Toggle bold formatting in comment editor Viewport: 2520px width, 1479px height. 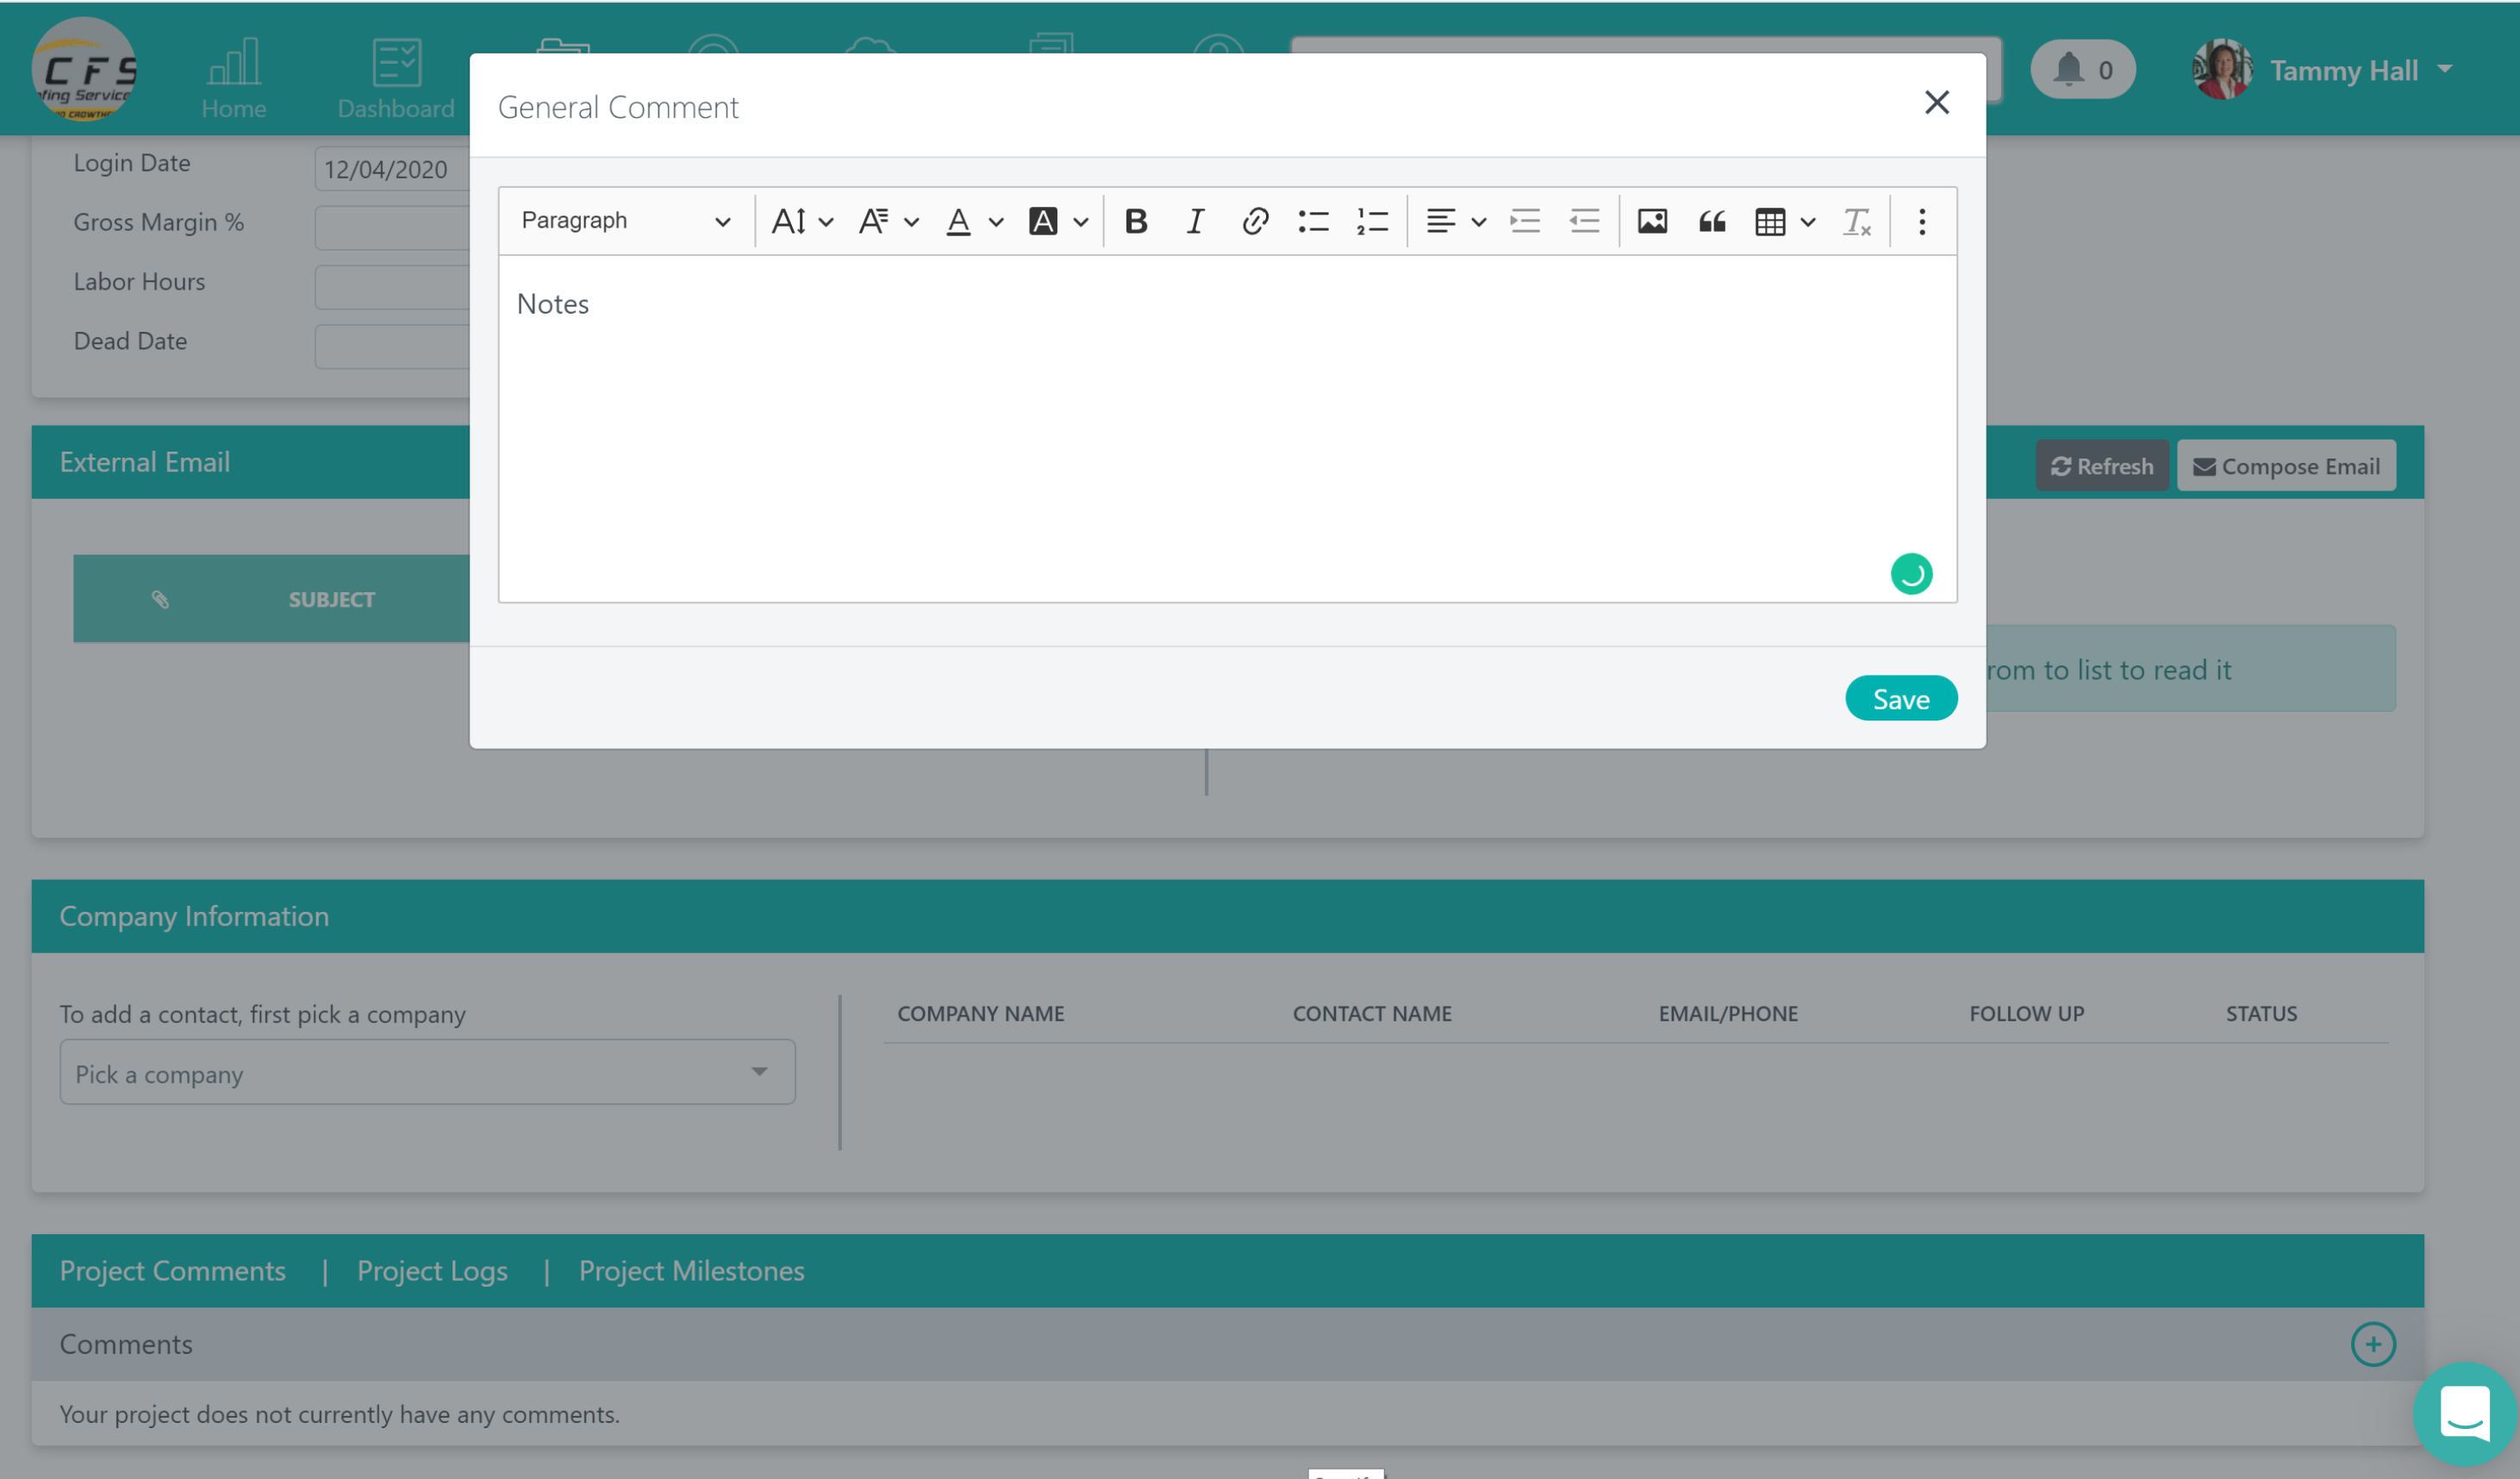pyautogui.click(x=1135, y=221)
